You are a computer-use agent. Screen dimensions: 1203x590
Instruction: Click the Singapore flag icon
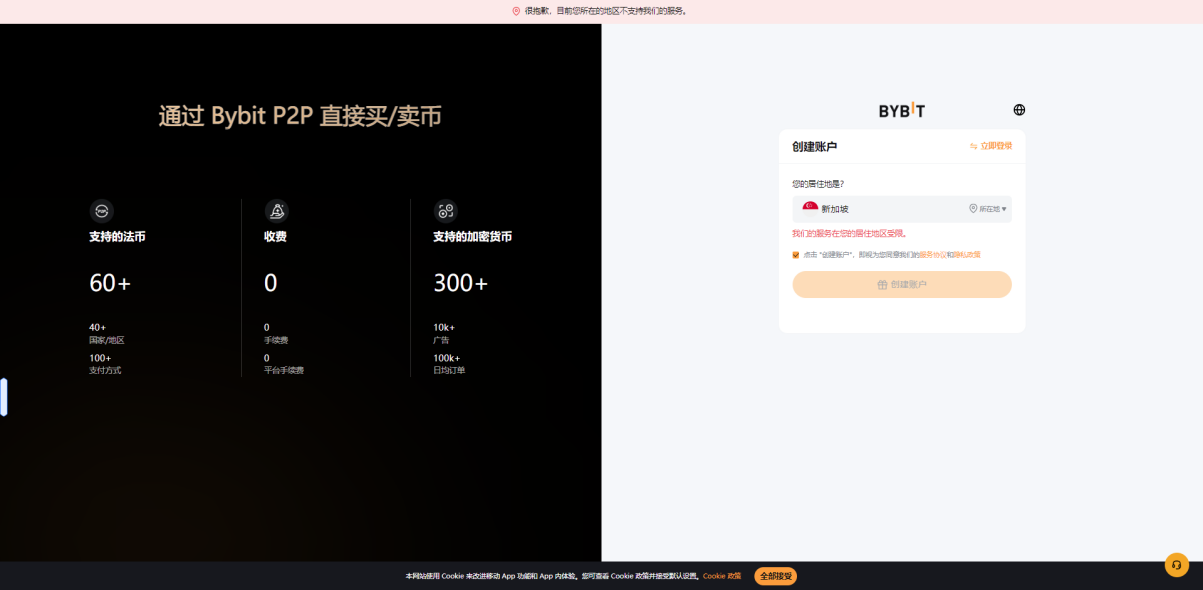tap(810, 208)
